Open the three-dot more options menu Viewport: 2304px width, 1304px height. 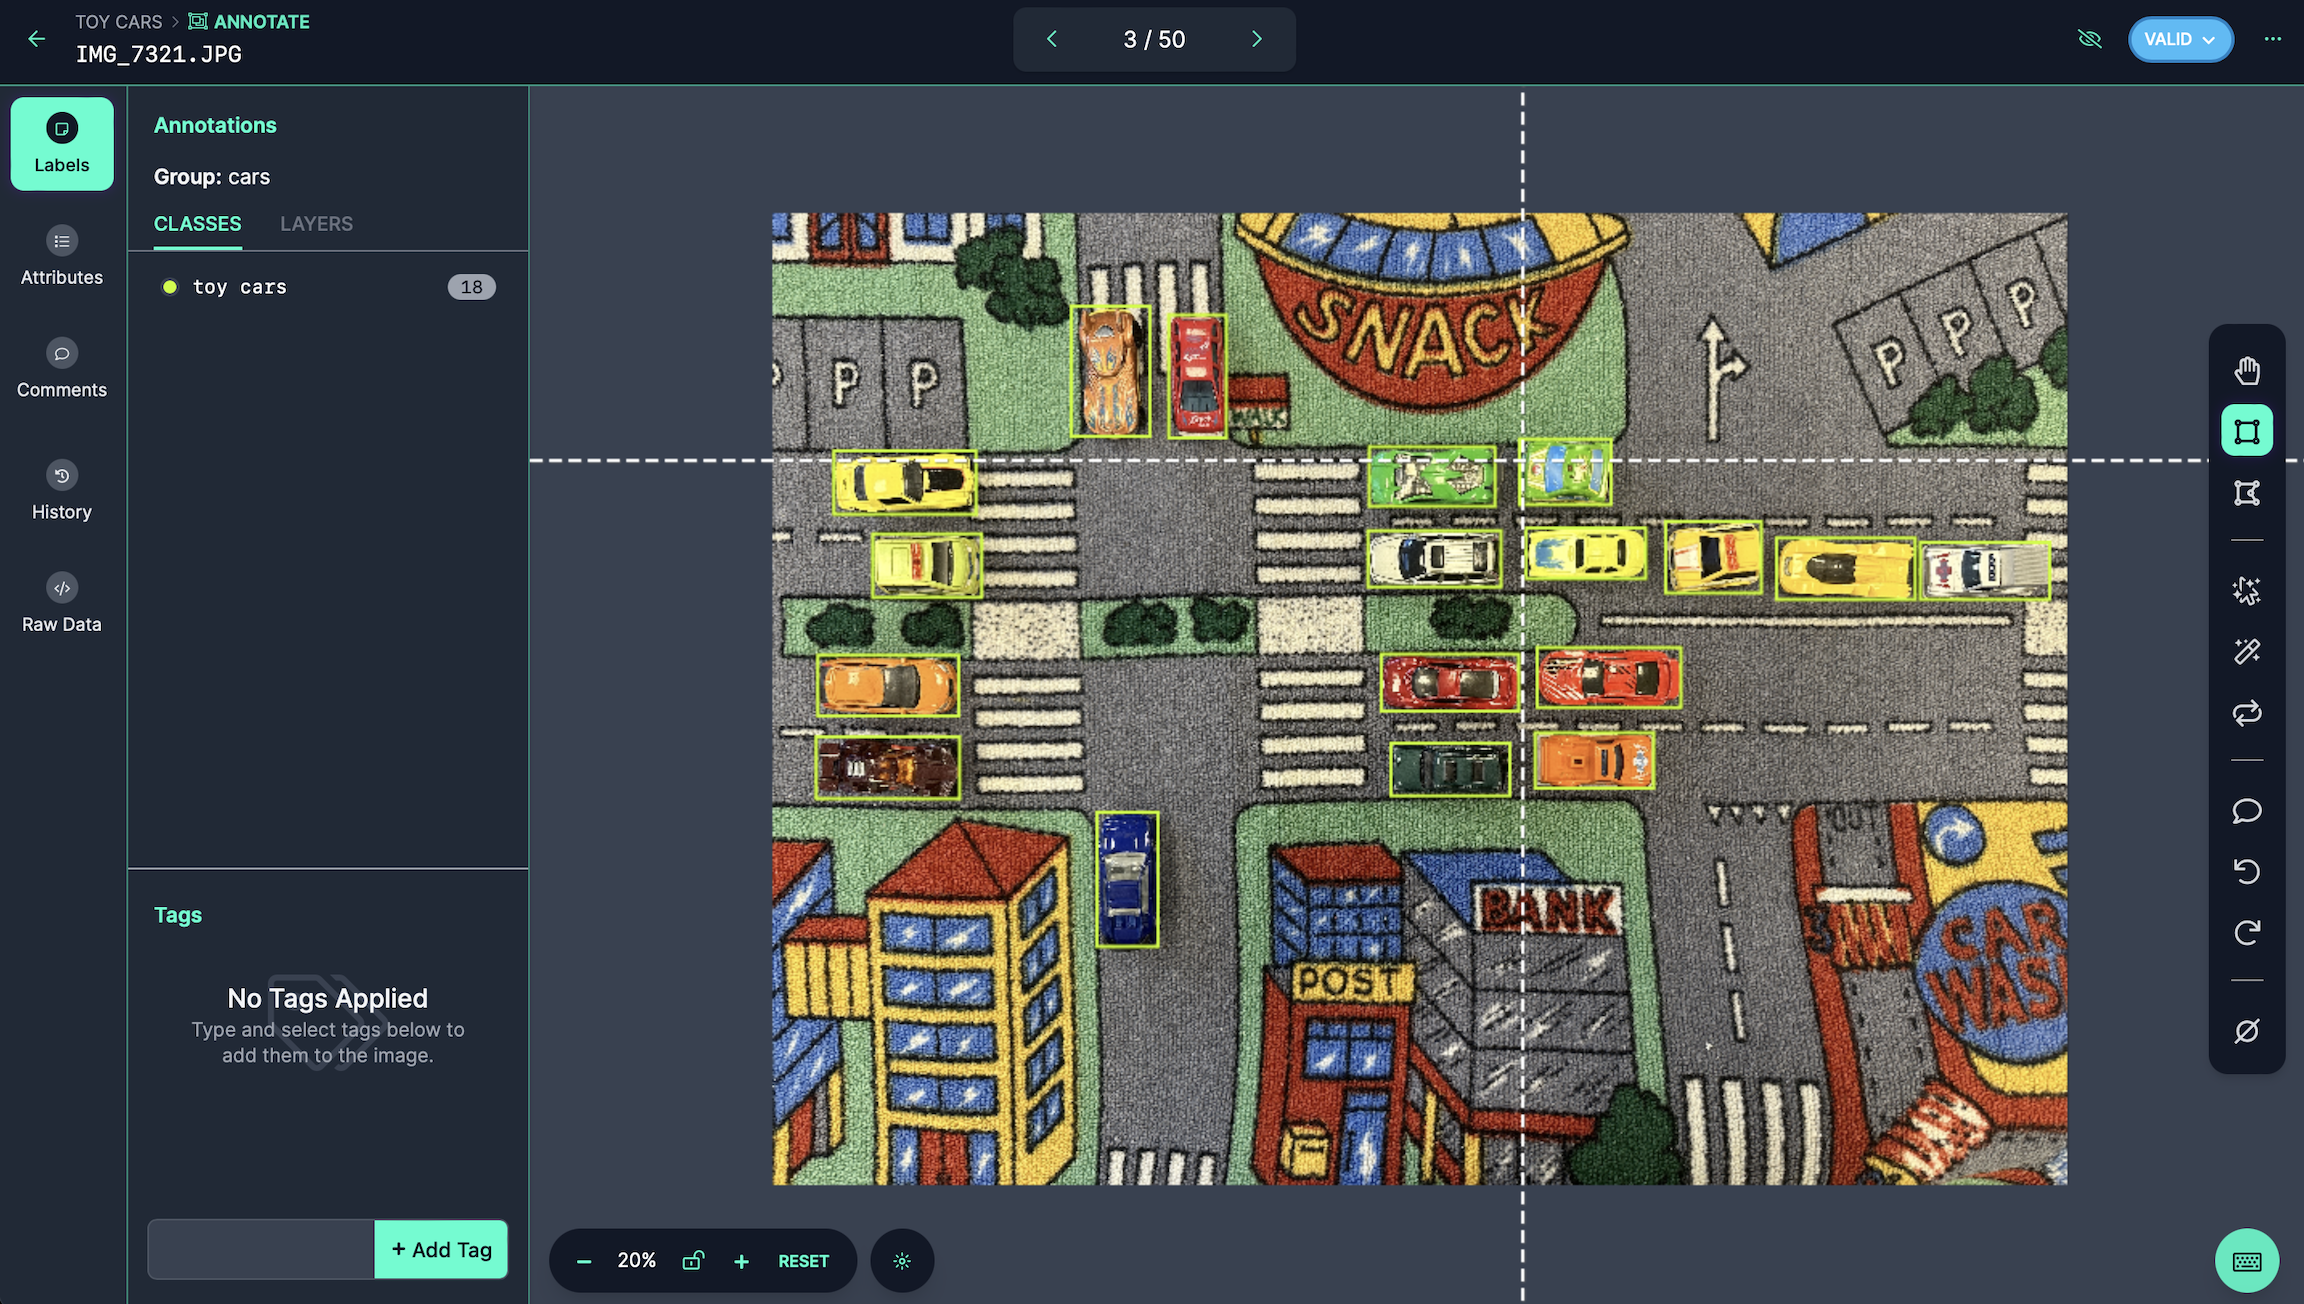(x=2273, y=39)
